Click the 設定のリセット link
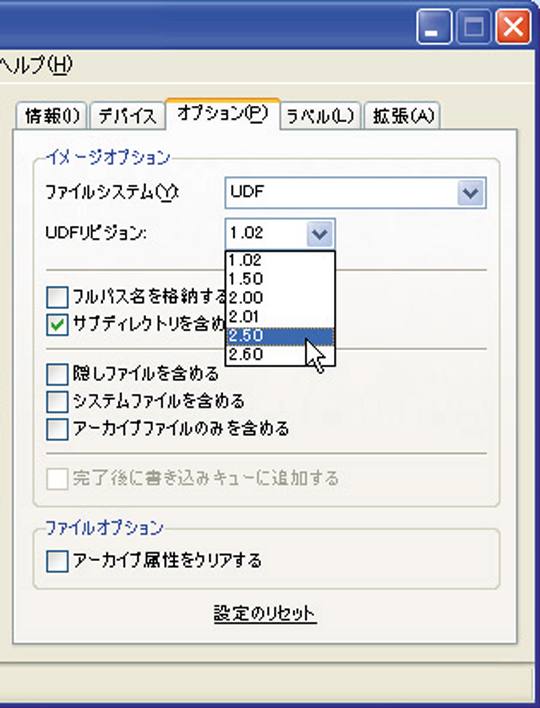 click(265, 614)
